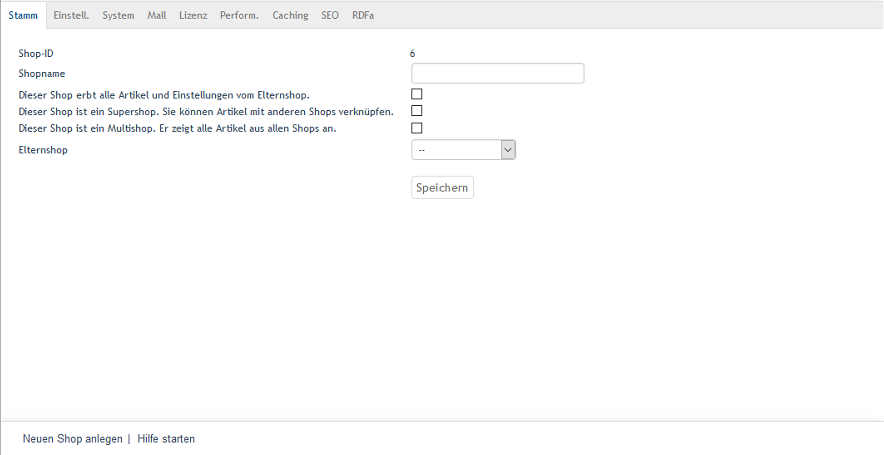Go to the System tab
884x455 pixels.
coord(118,15)
